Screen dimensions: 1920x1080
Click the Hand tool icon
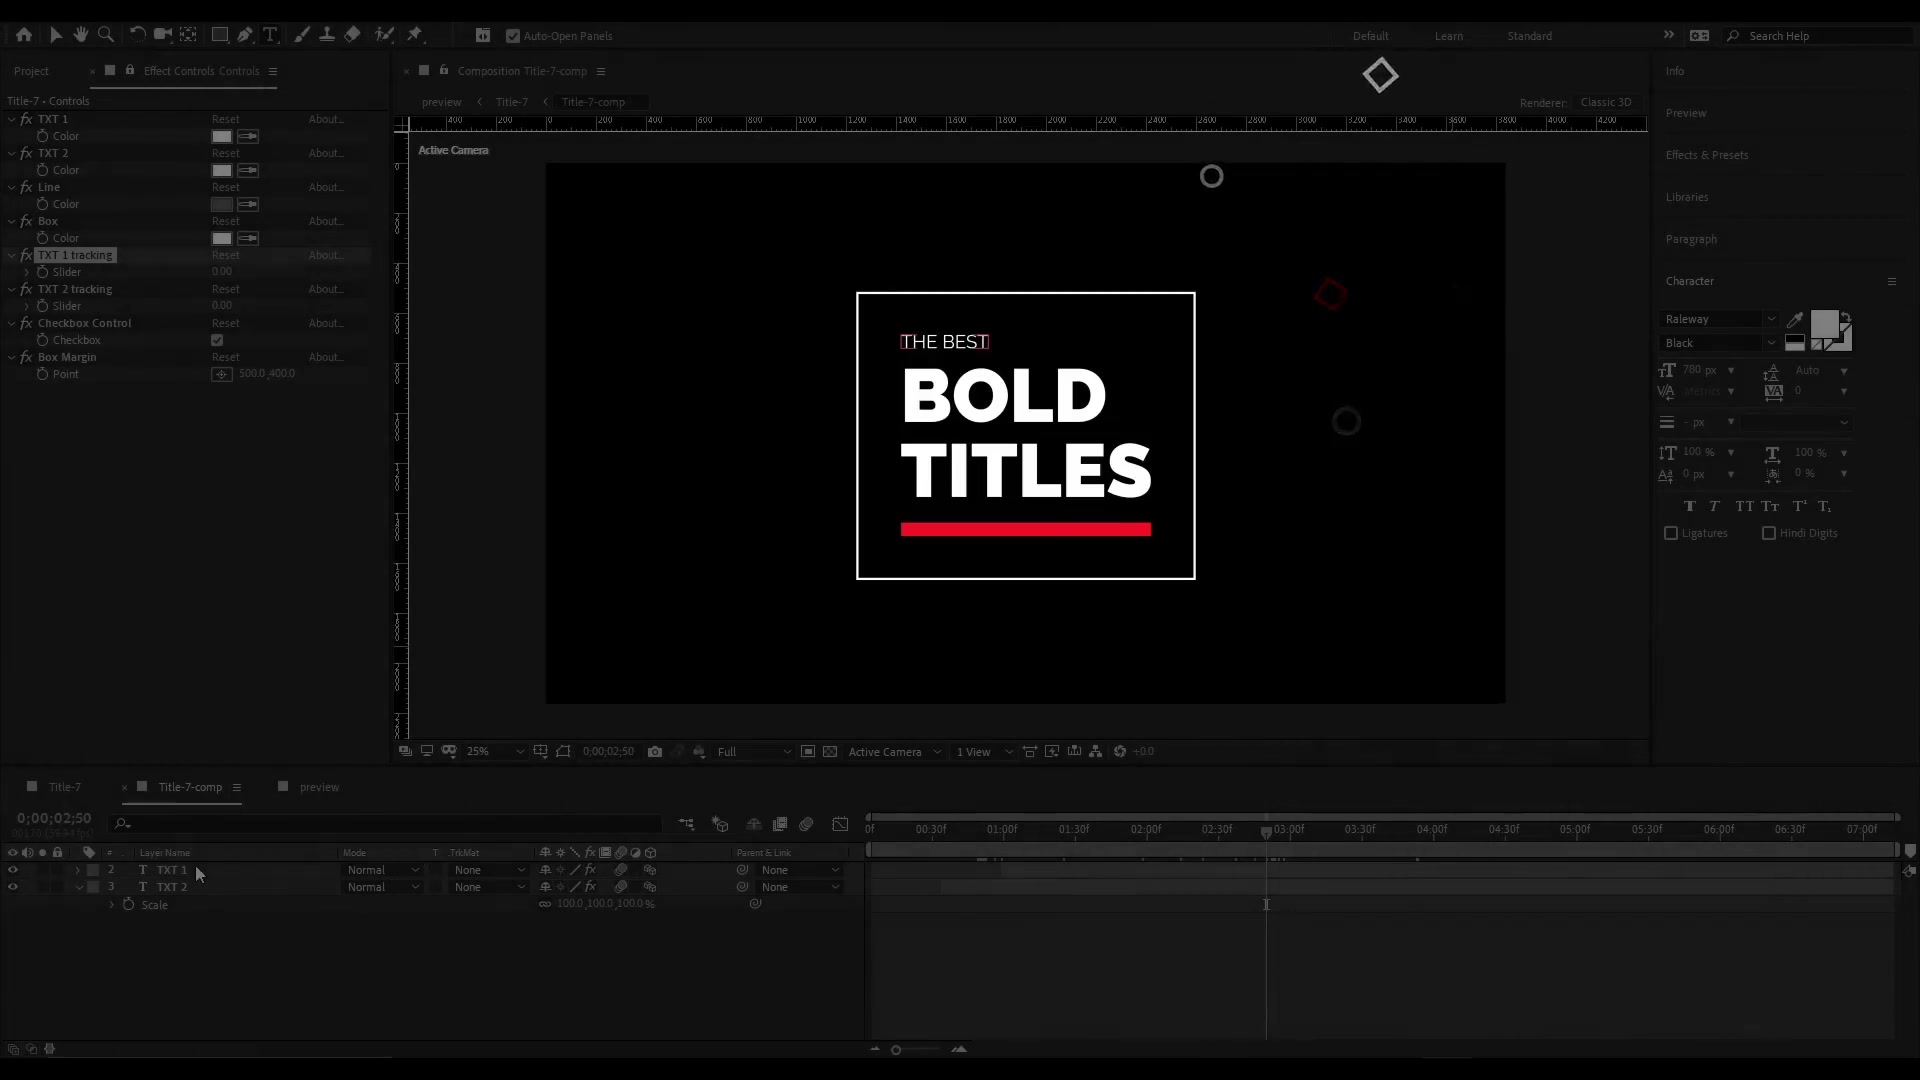point(79,36)
